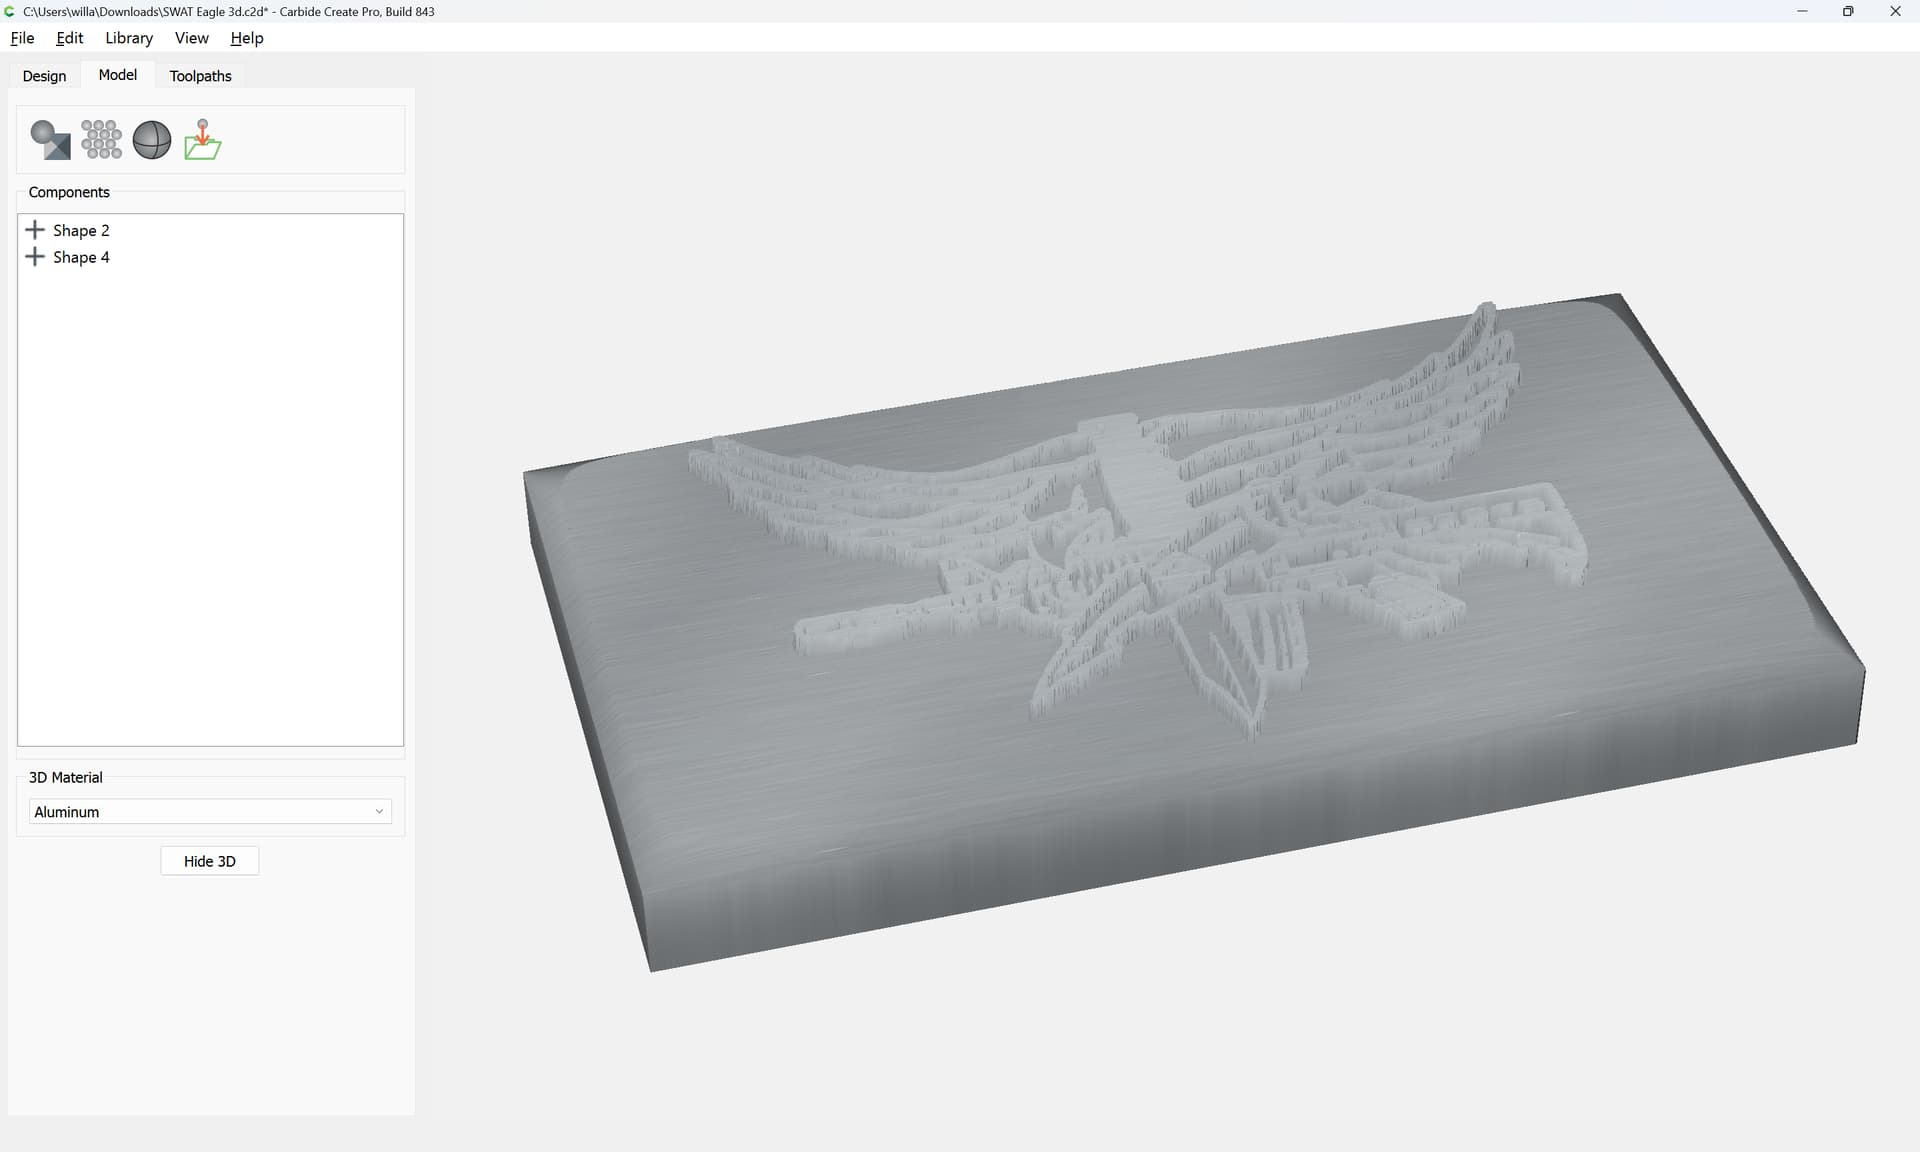Image resolution: width=1920 pixels, height=1152 pixels.
Task: Open the View menu
Action: [x=191, y=38]
